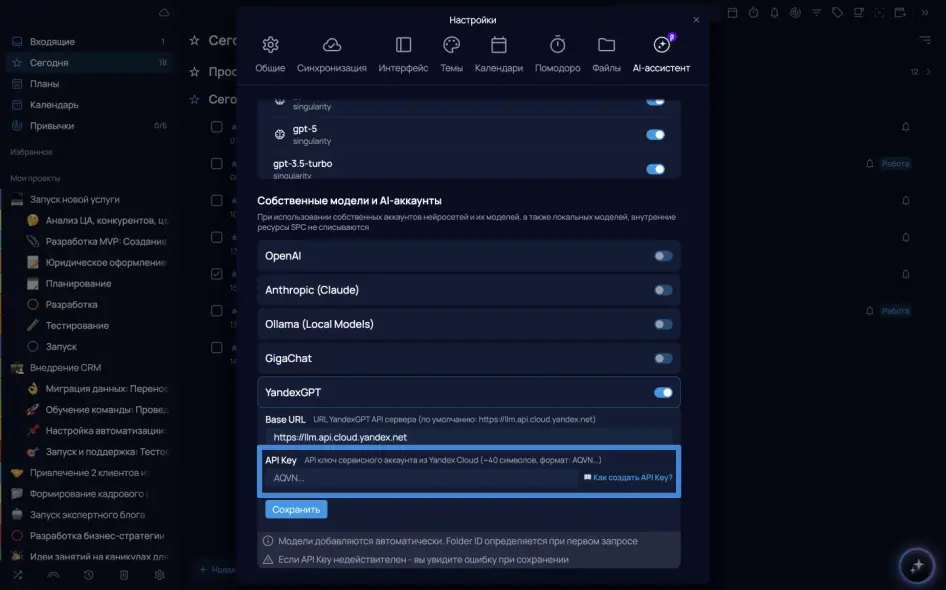
Task: Click the shuffle arrows icon in sidebar footer
Action: coord(17,575)
